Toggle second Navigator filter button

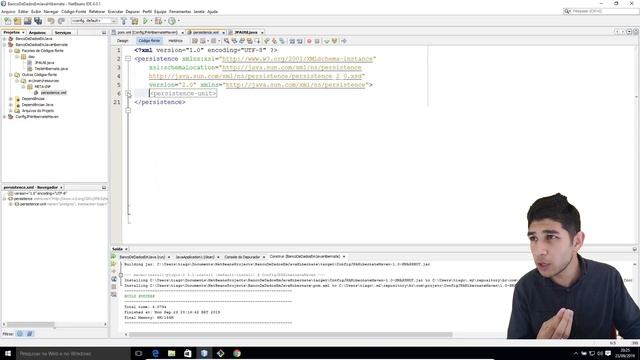coord(29,333)
